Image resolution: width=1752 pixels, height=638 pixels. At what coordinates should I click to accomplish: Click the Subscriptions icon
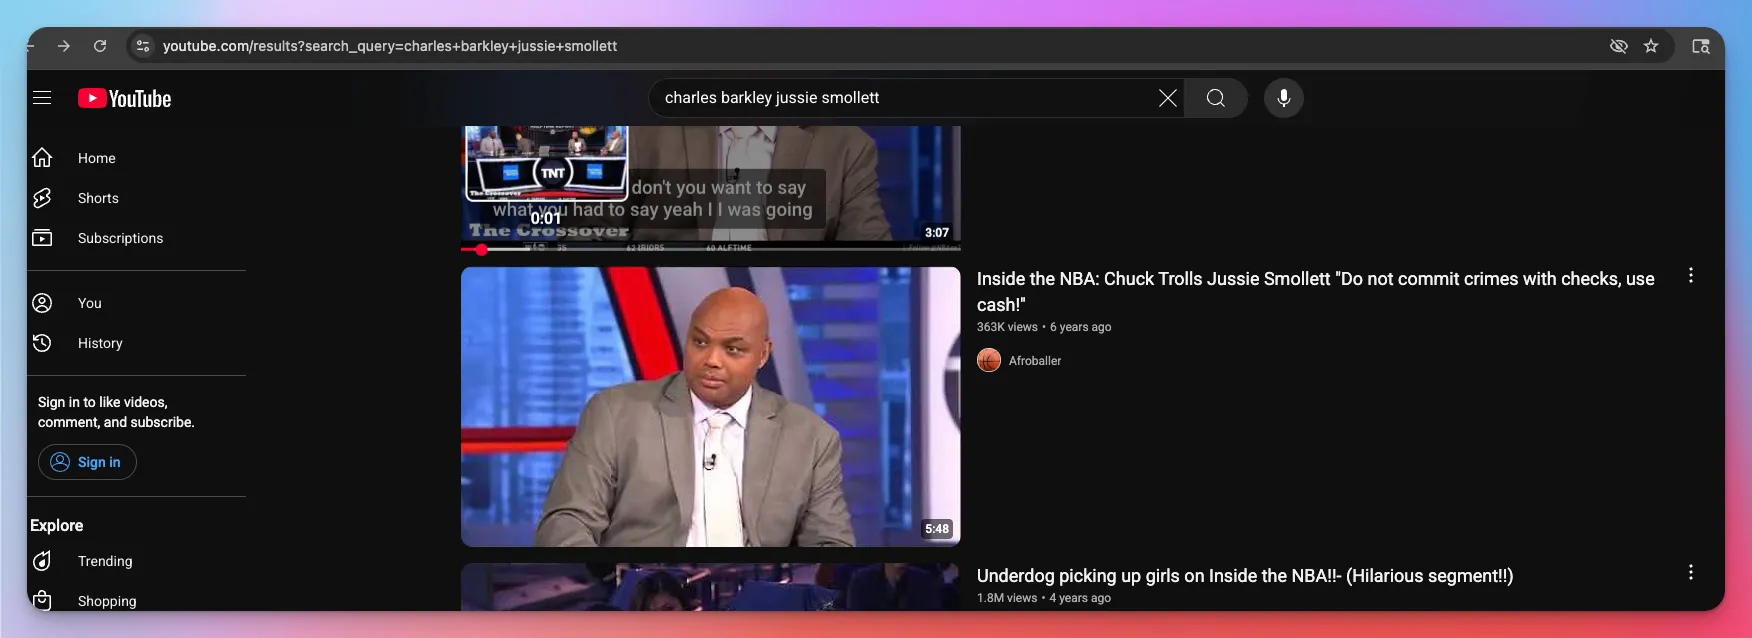tap(42, 238)
